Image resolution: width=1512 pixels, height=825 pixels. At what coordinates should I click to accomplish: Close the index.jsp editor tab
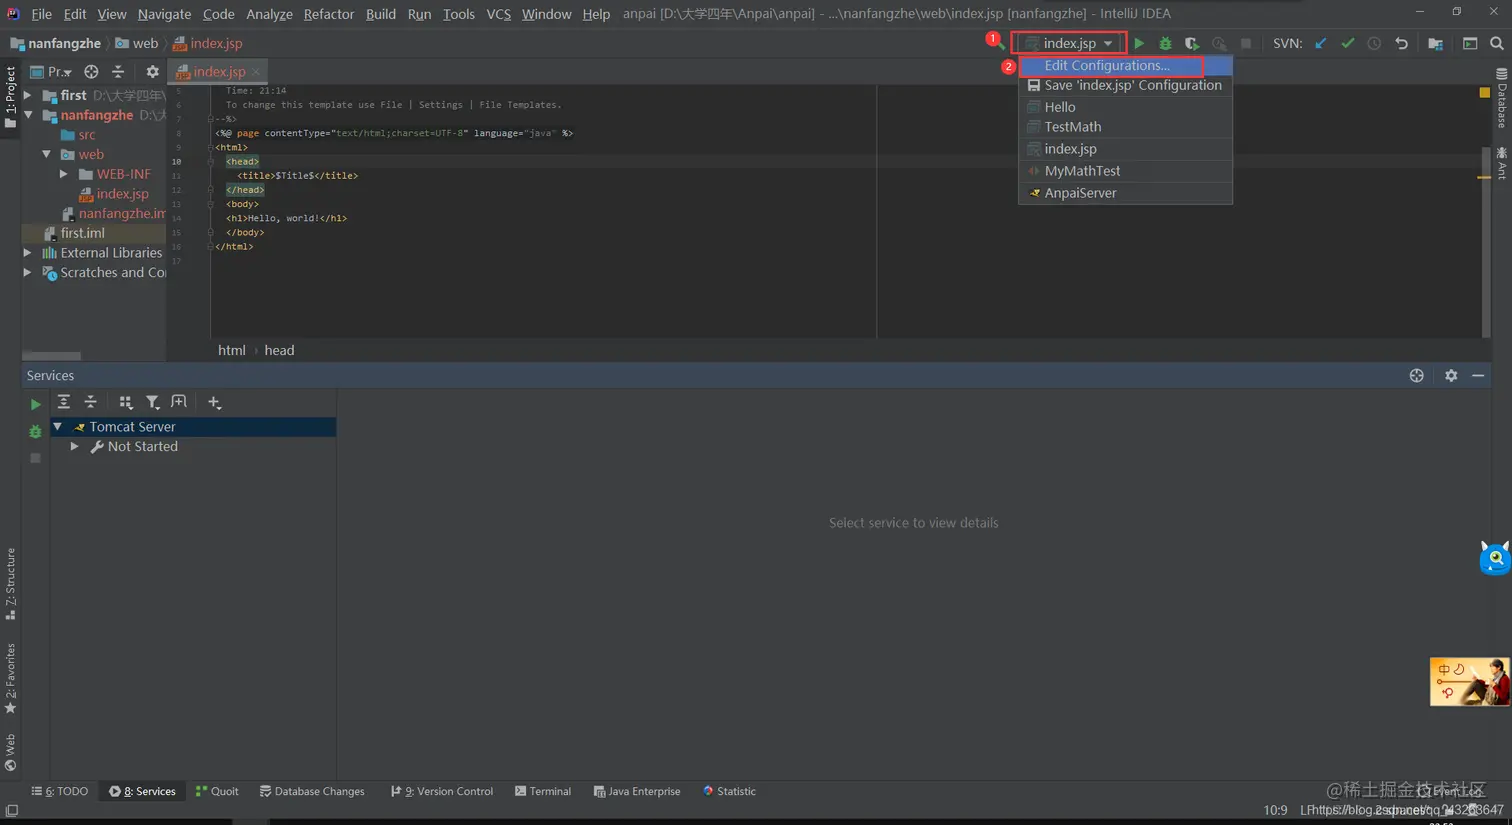(256, 72)
